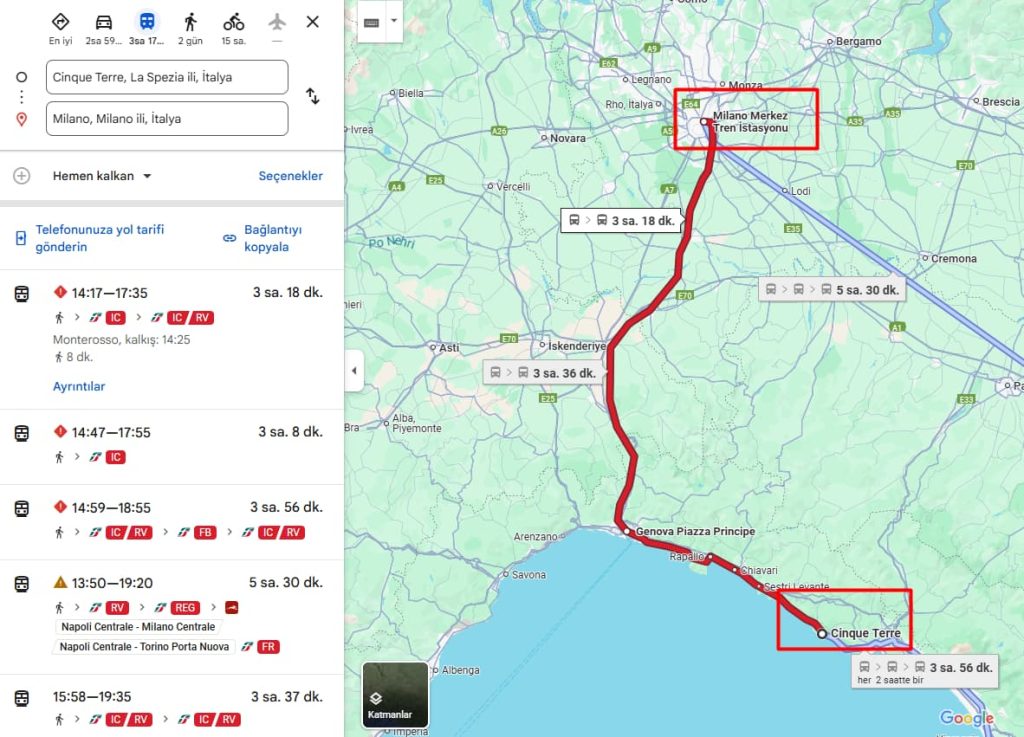1024x737 pixels.
Task: Click 'Telefonunuza yol tarifi gönderin'
Action: 100,238
